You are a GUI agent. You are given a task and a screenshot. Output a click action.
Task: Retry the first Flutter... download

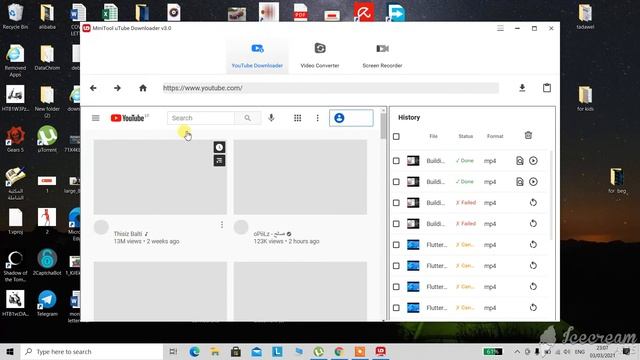point(533,244)
